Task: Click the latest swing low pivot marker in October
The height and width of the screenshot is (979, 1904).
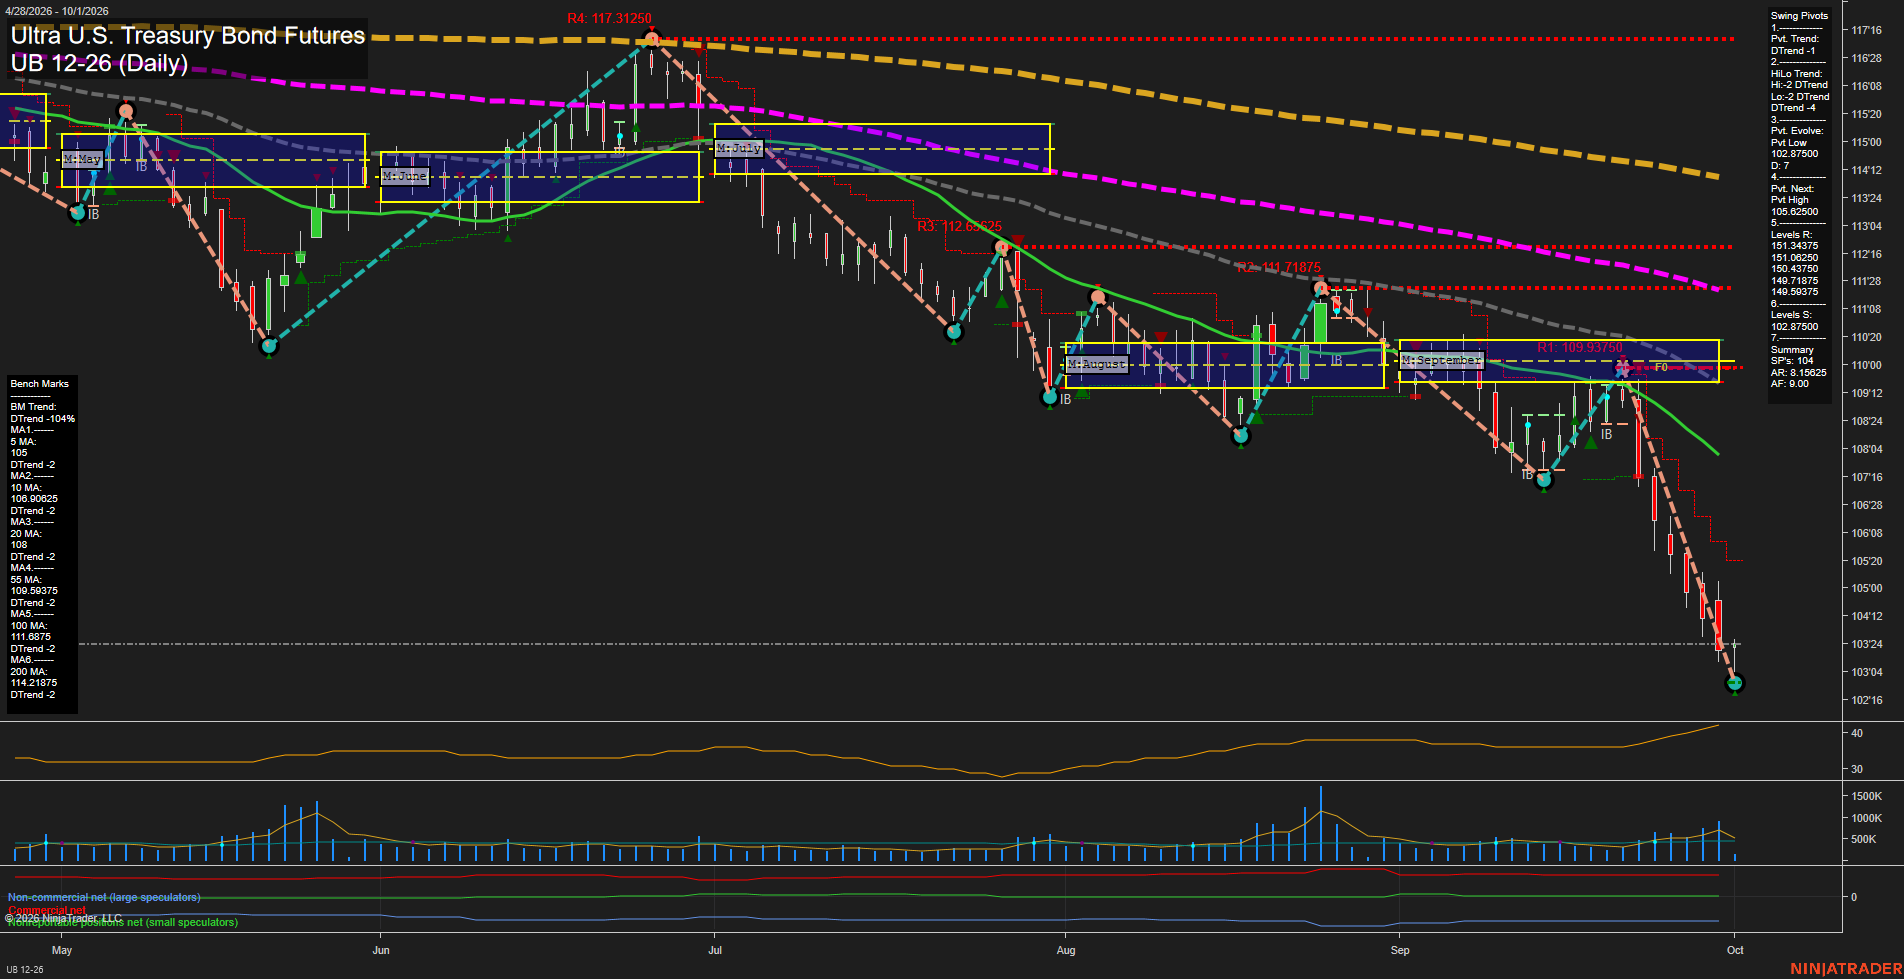Action: [1735, 683]
